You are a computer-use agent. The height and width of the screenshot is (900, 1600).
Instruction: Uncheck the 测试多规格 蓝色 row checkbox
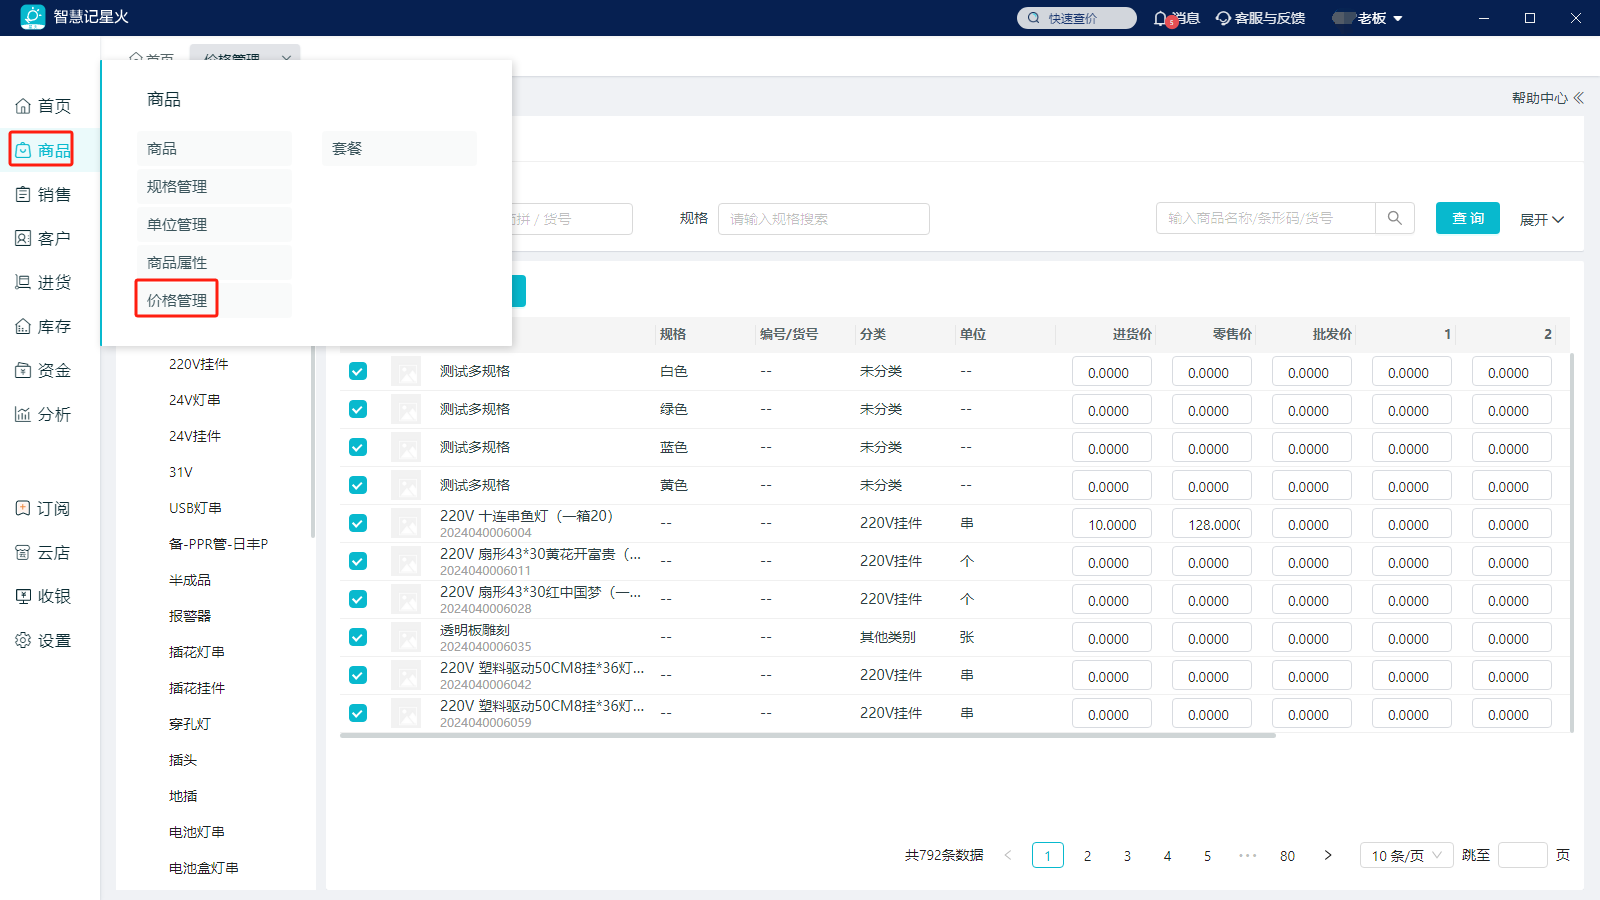358,447
